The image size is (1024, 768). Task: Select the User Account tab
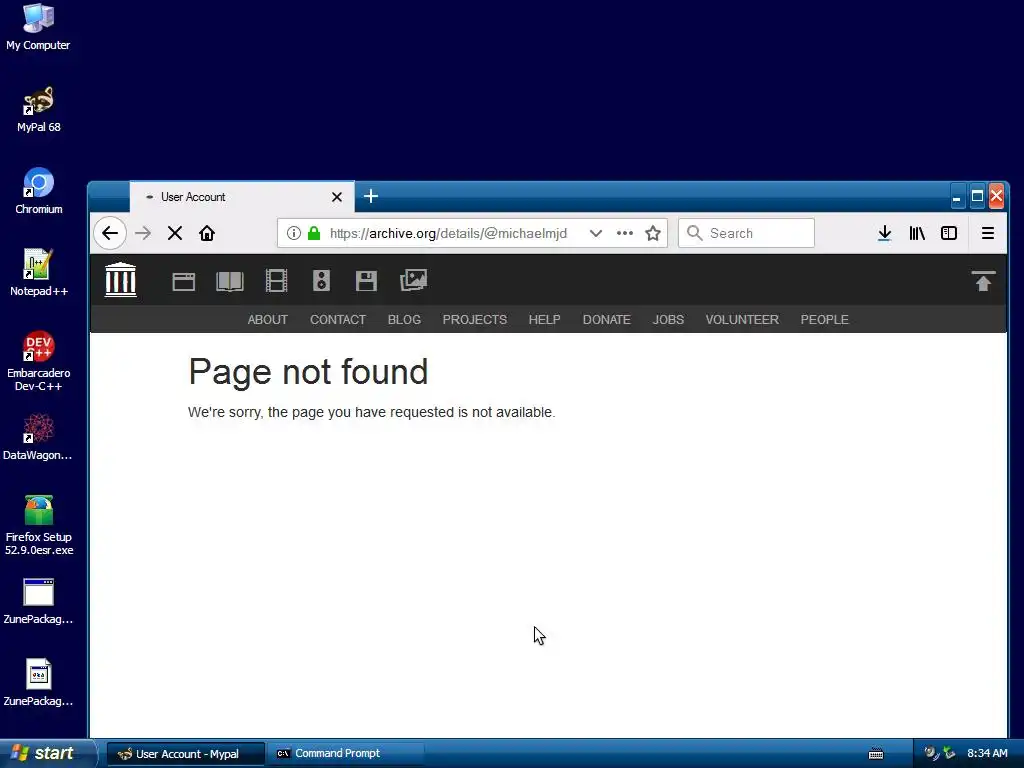point(242,197)
